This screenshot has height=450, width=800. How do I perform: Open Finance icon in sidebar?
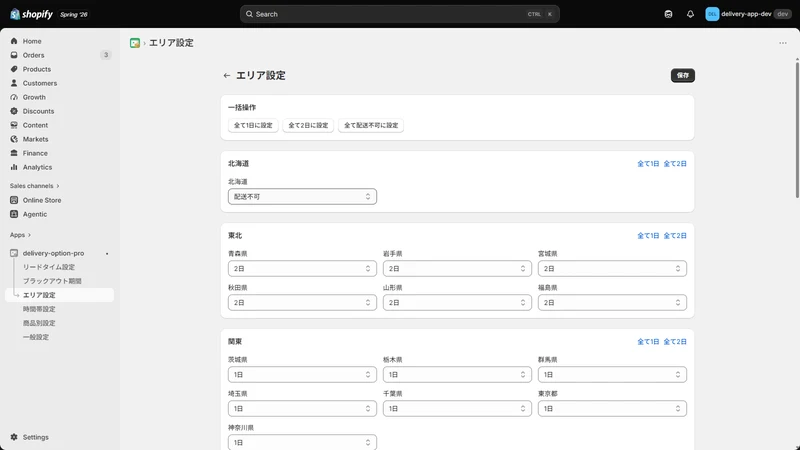tap(14, 153)
